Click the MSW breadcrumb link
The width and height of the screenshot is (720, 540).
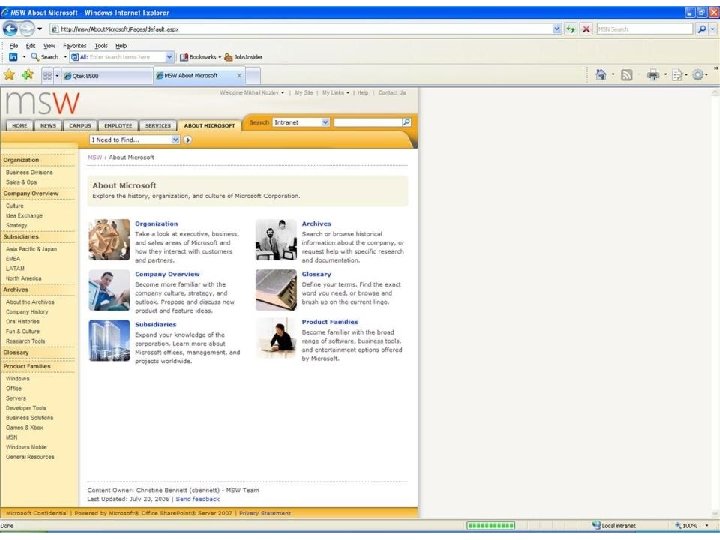pyautogui.click(x=95, y=157)
